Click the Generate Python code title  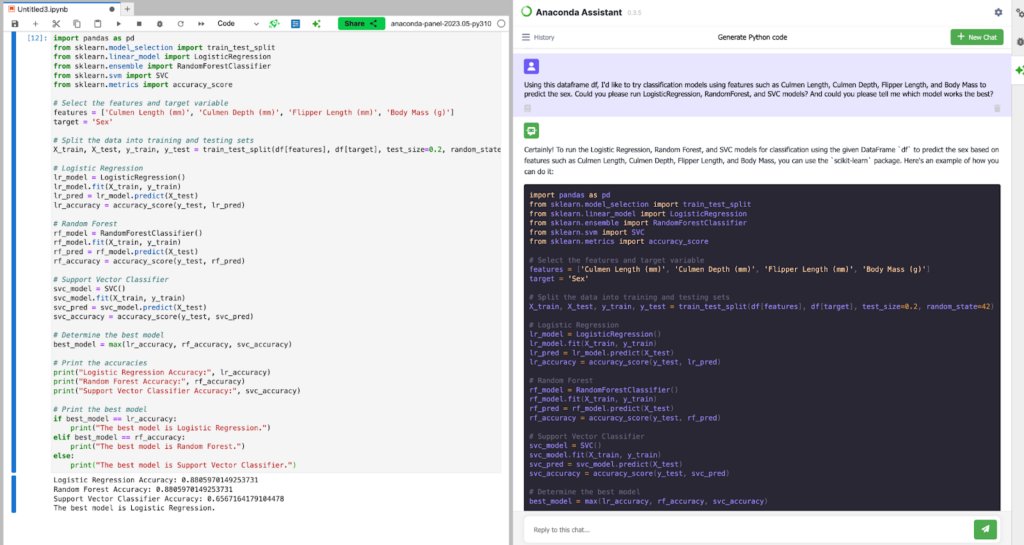click(x=752, y=37)
